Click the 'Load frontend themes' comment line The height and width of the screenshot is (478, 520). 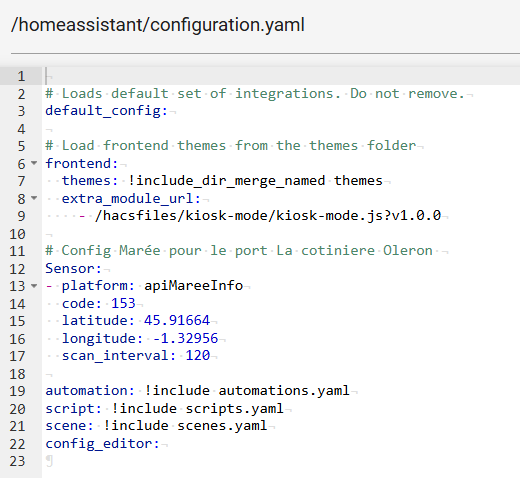(x=231, y=146)
